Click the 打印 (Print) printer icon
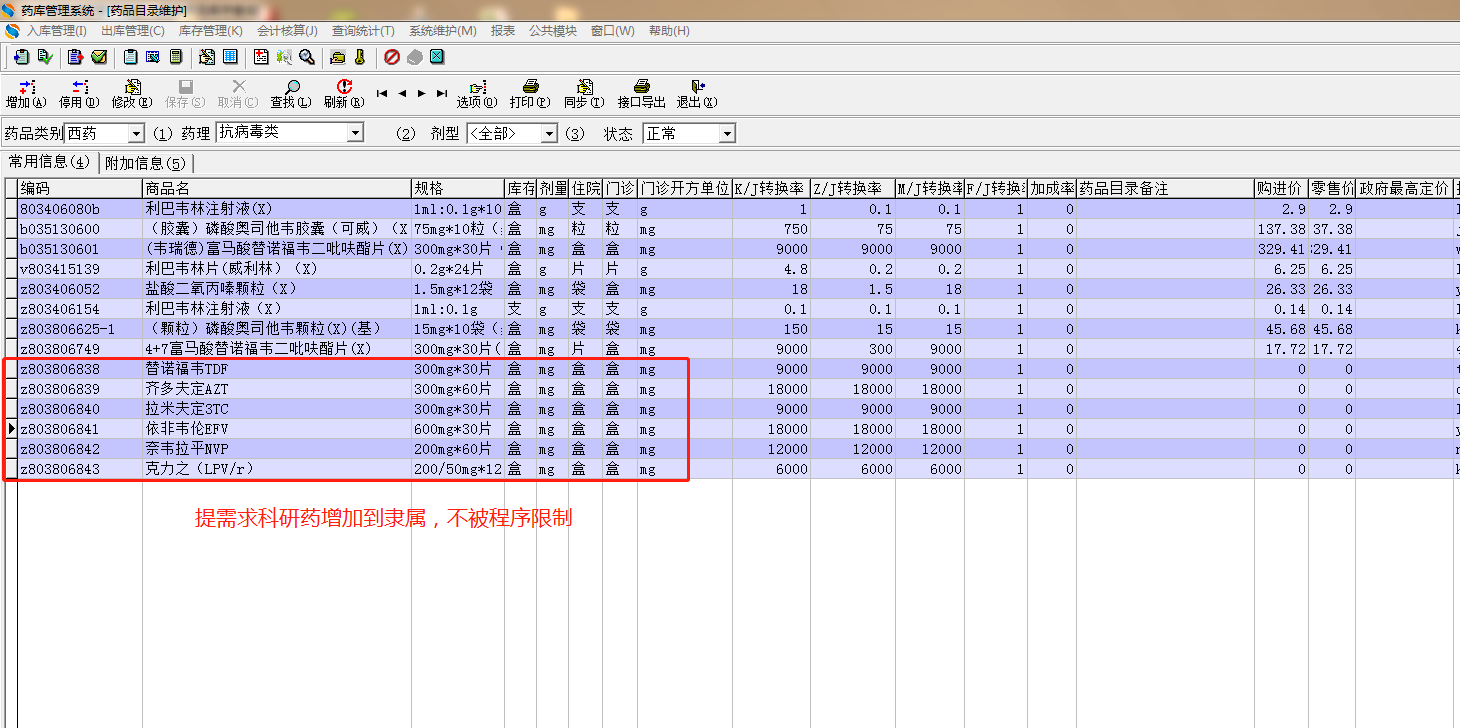The height and width of the screenshot is (728, 1460). [x=530, y=88]
